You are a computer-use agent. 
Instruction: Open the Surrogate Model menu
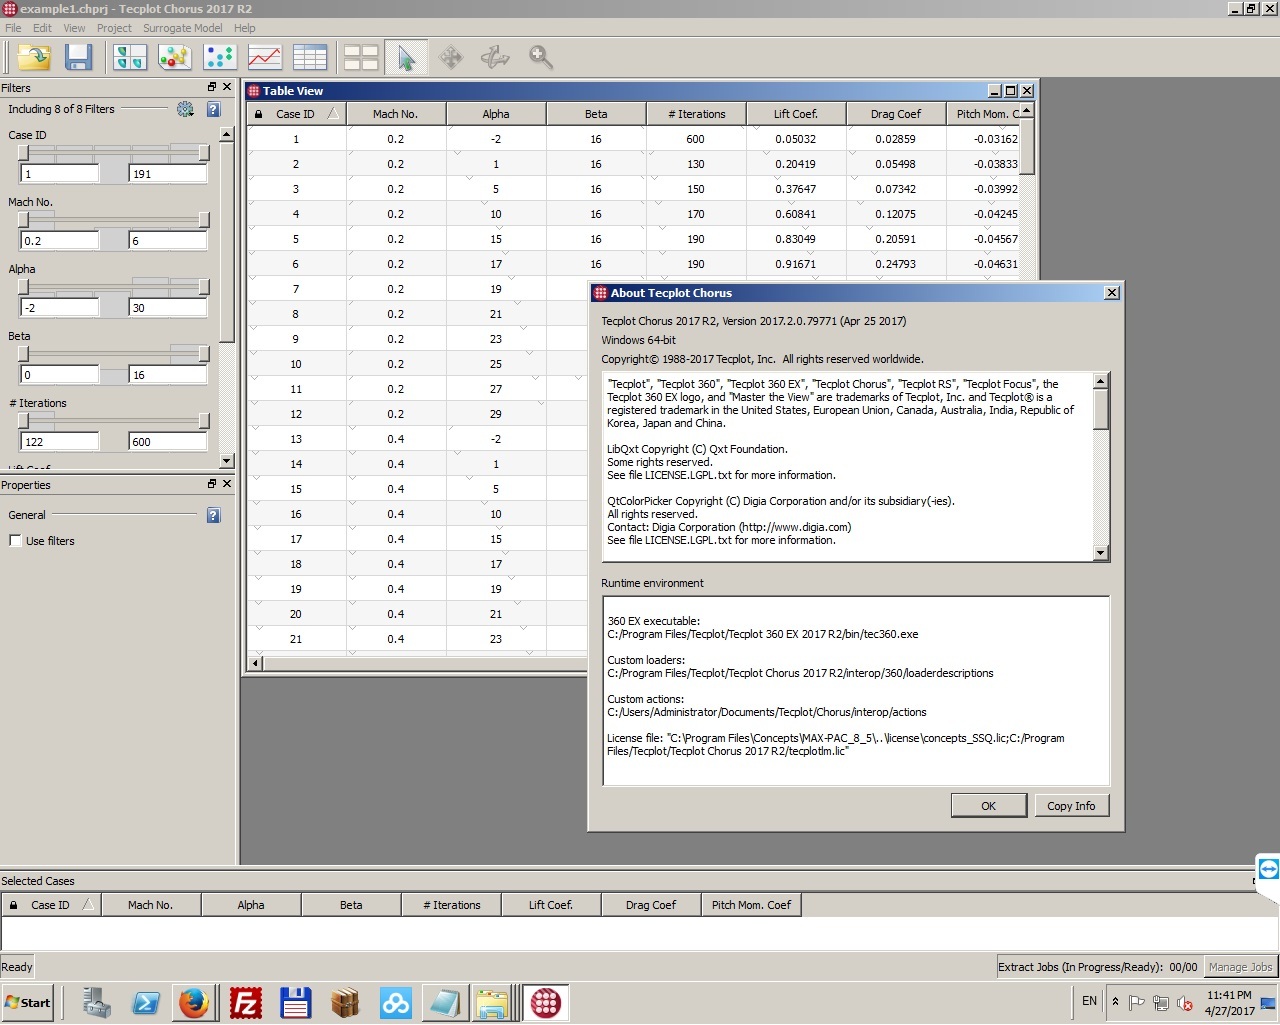pos(183,28)
